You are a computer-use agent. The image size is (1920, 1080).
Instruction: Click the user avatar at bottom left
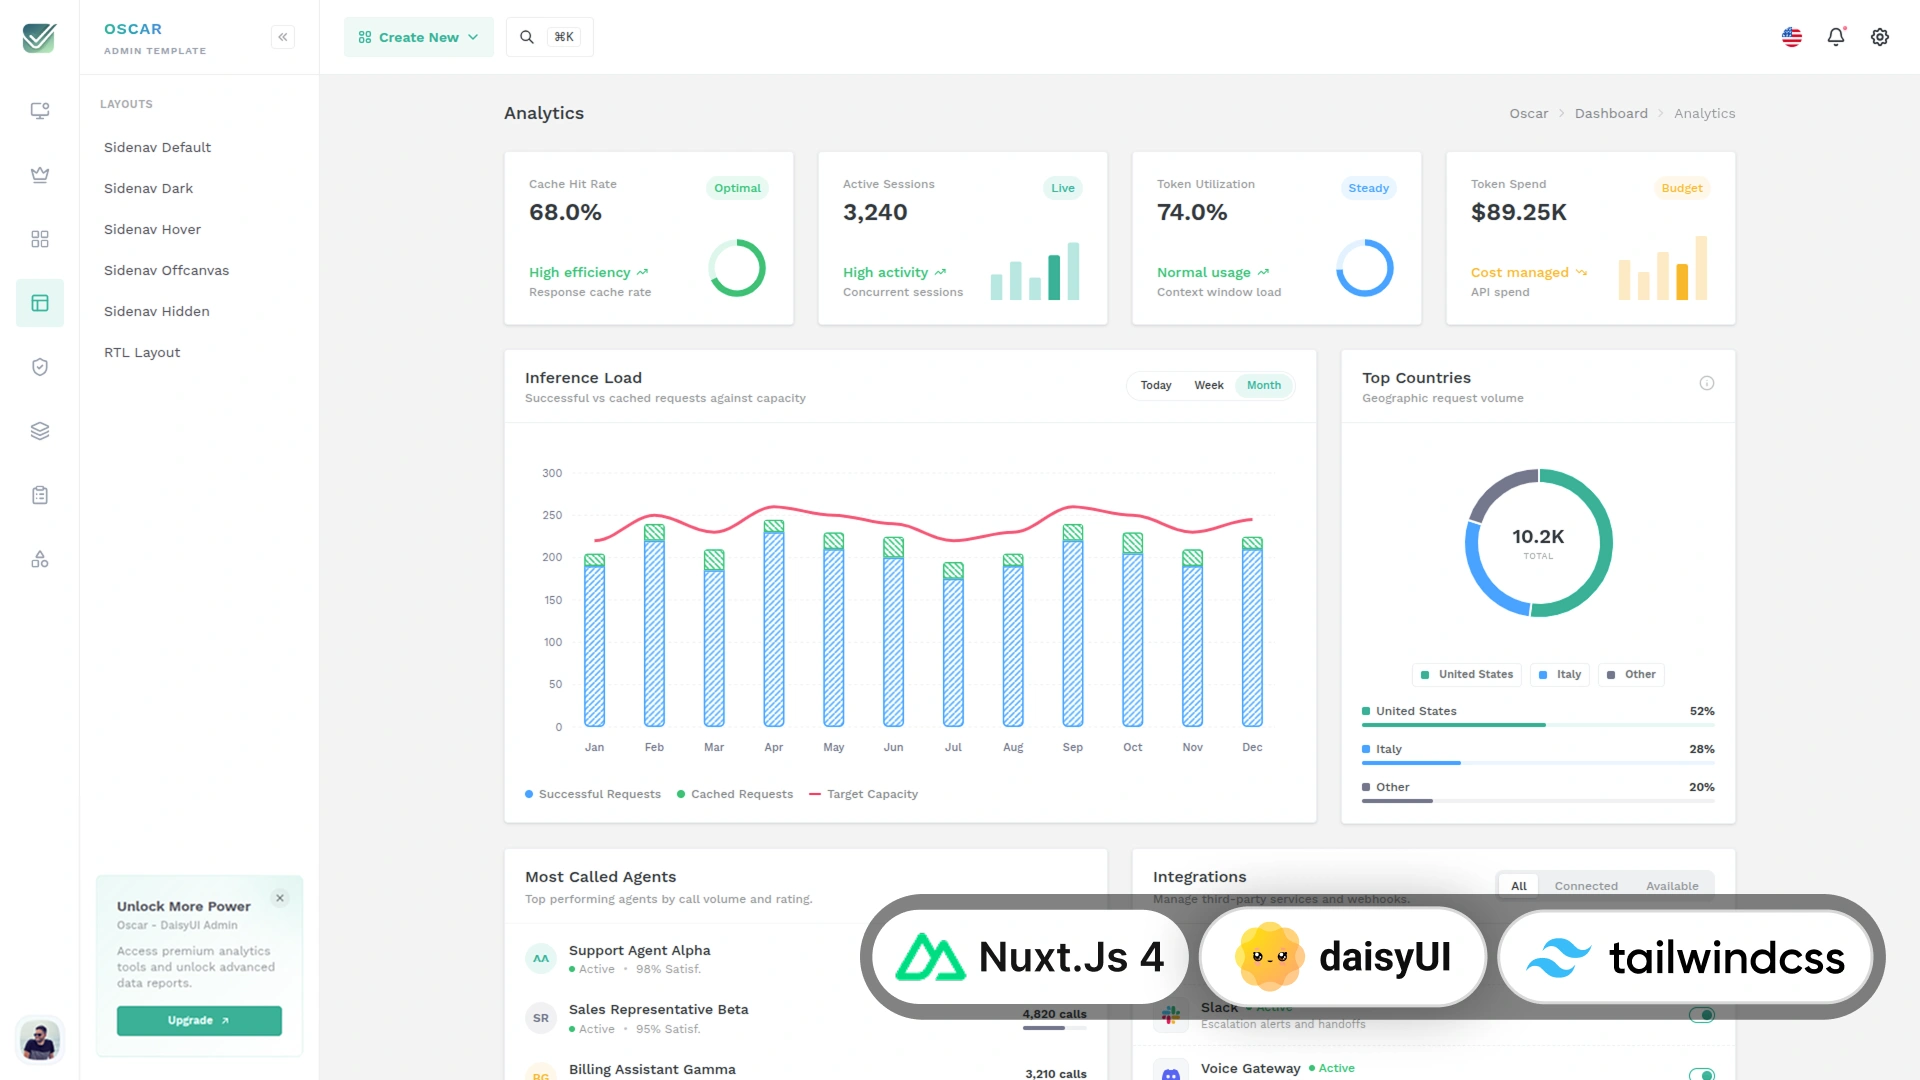pos(40,1040)
